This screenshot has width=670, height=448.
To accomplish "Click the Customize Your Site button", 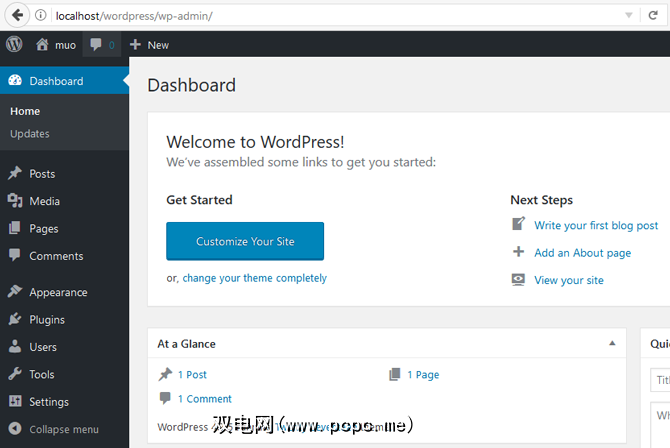I will [245, 241].
